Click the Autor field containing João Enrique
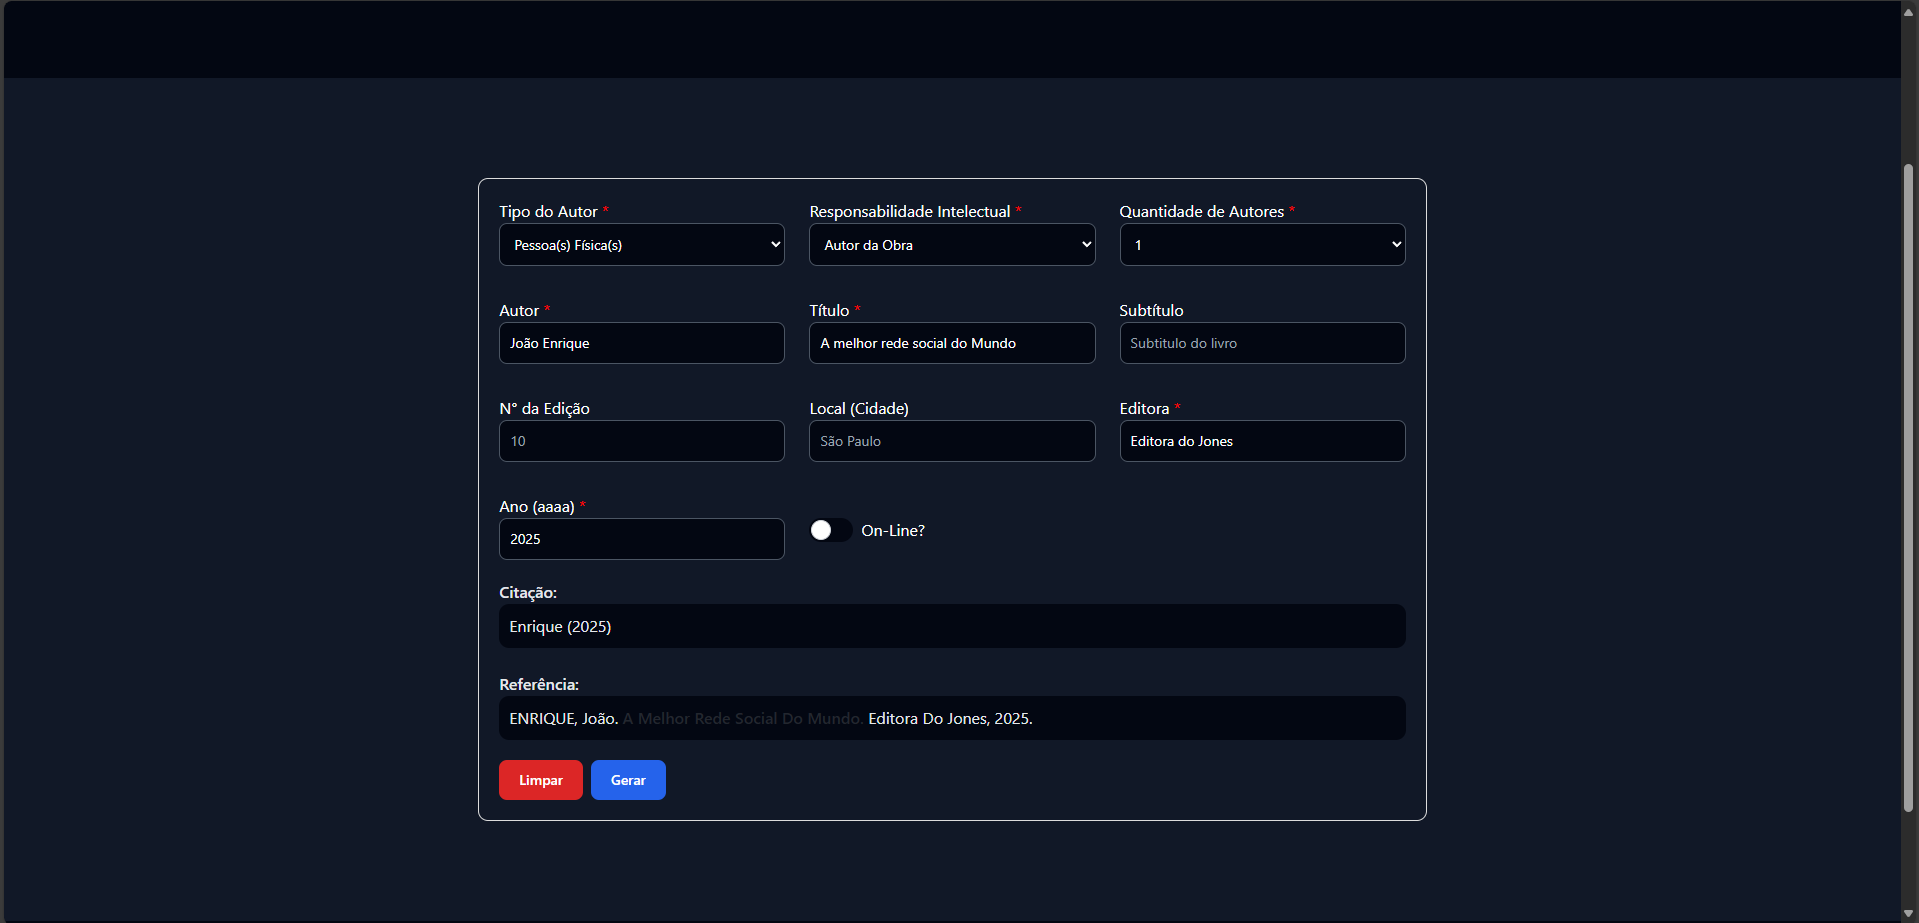Screen dimensions: 1919x923 coord(641,343)
